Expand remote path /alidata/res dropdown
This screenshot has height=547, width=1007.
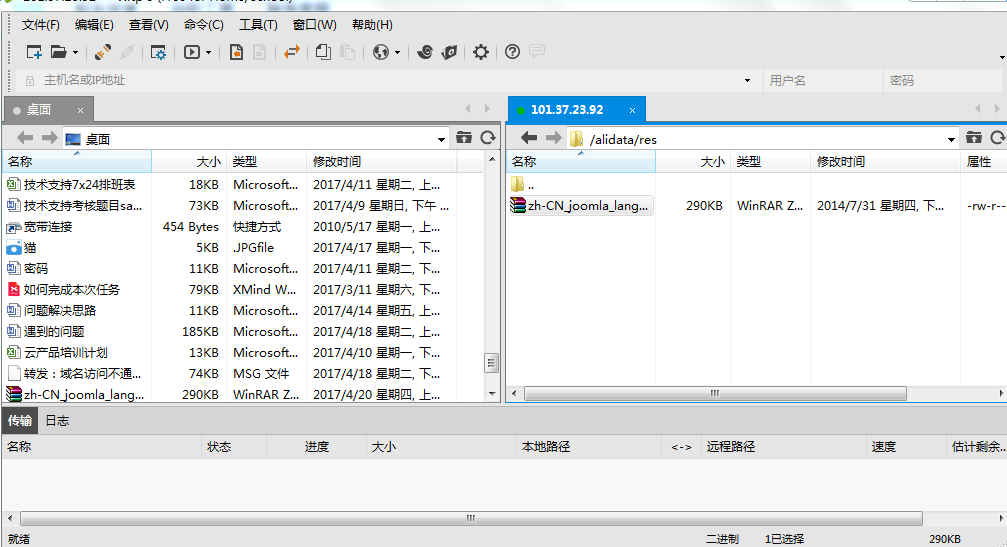pyautogui.click(x=951, y=139)
